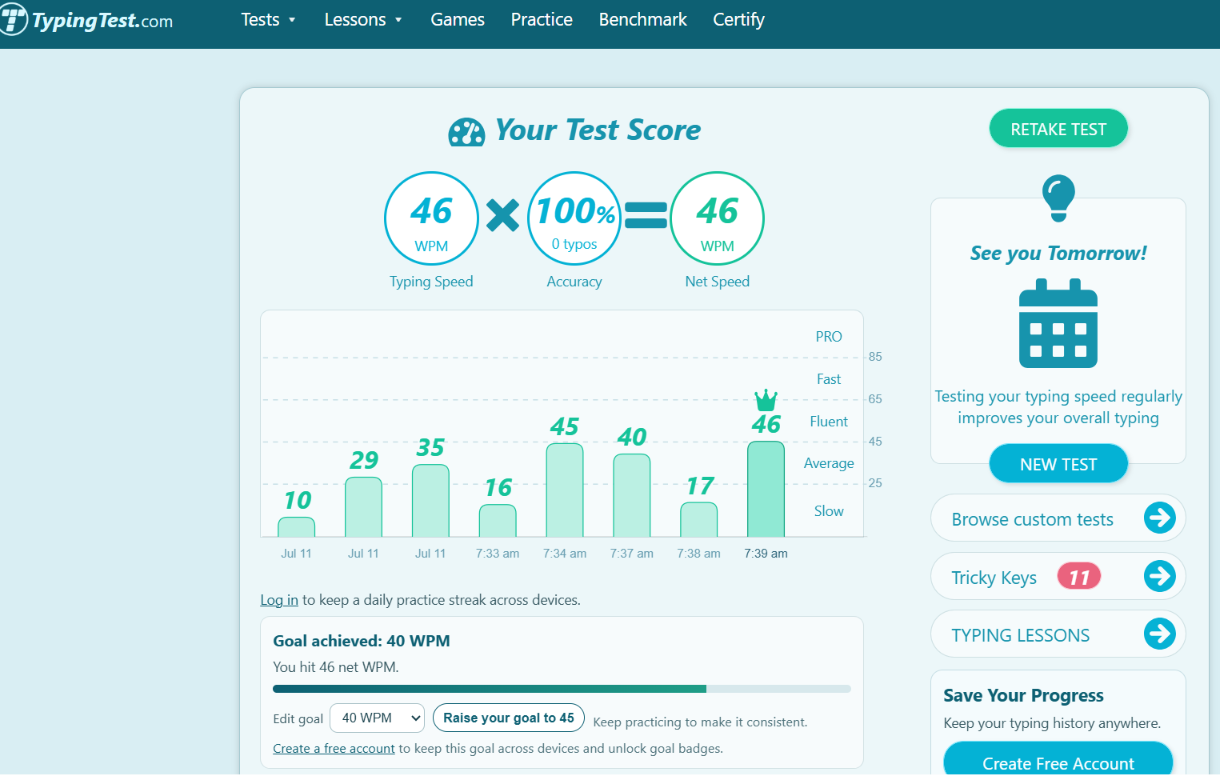Click the Typing Speed 46 WPM circle
The image size is (1220, 775).
click(x=432, y=219)
